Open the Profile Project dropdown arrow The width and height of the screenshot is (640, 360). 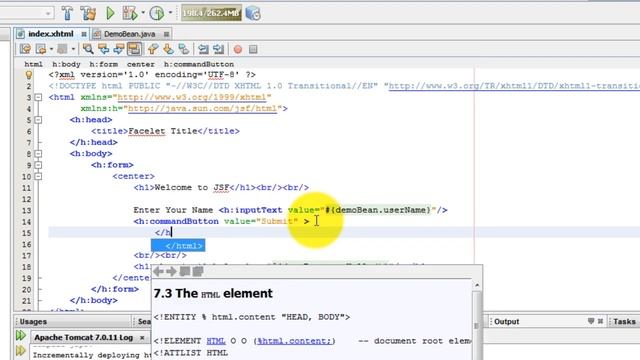170,13
